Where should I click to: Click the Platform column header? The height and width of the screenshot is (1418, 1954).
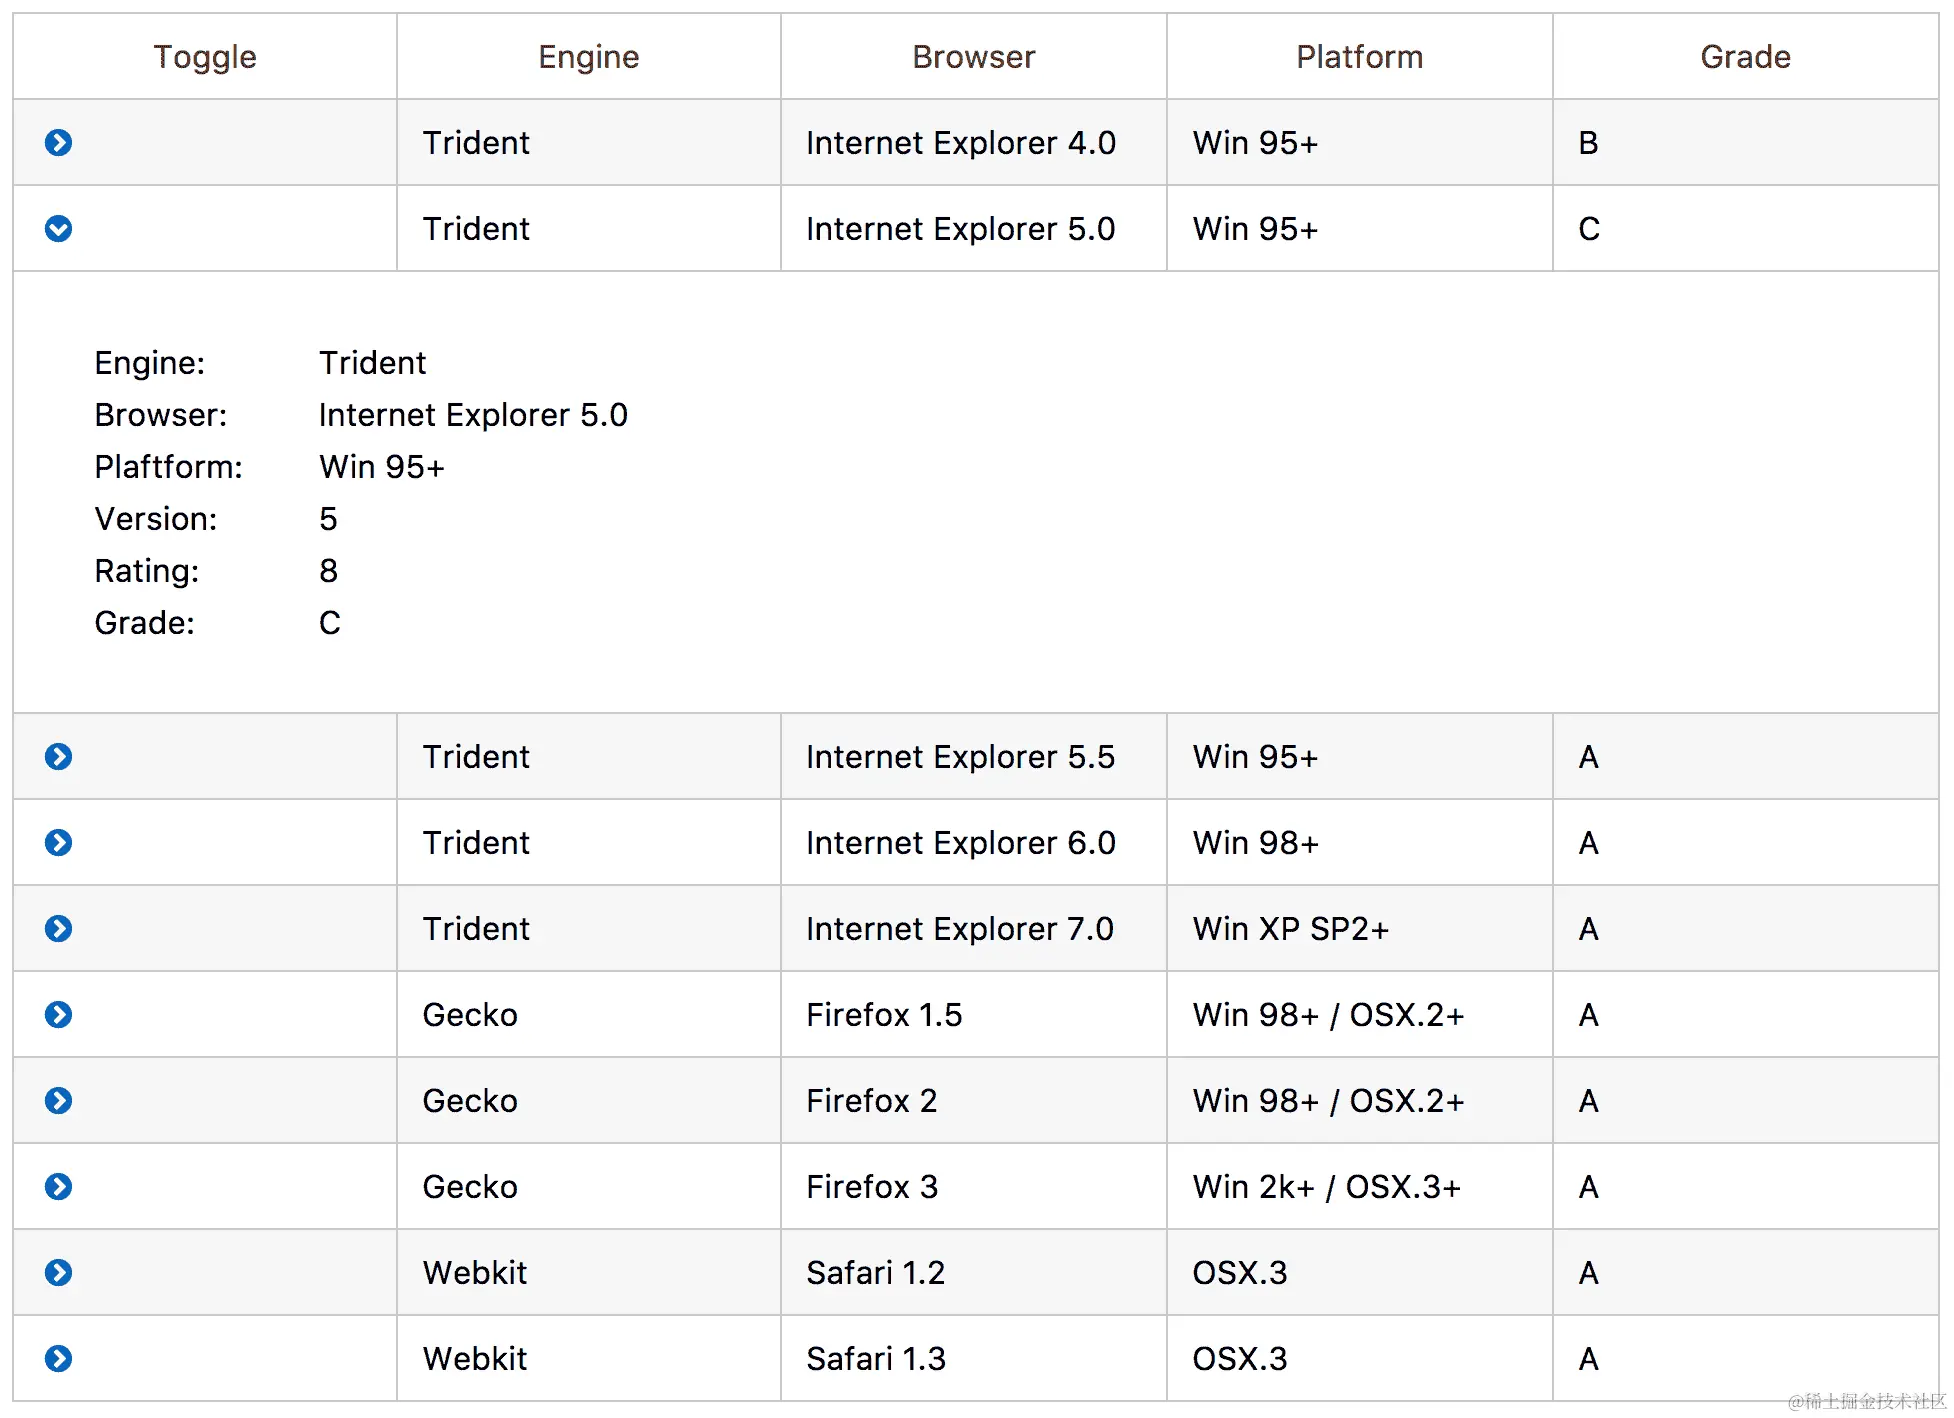1359,57
